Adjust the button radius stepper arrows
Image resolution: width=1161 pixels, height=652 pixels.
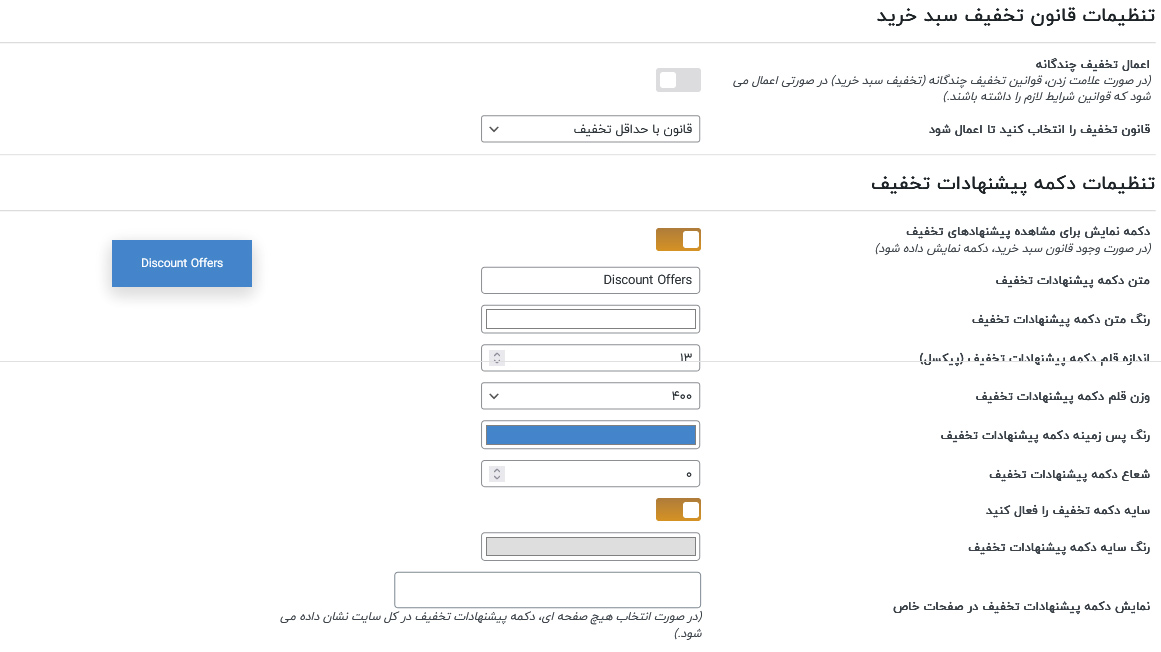(x=497, y=474)
